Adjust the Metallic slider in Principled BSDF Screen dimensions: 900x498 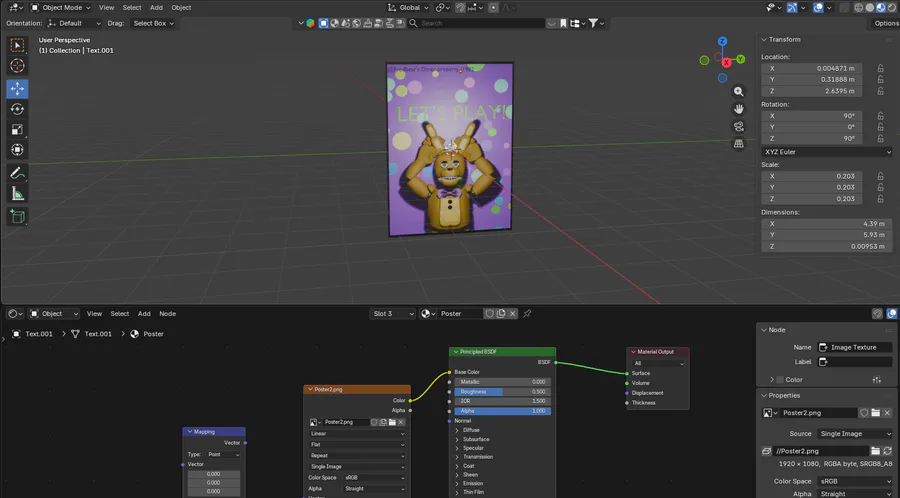pyautogui.click(x=502, y=382)
